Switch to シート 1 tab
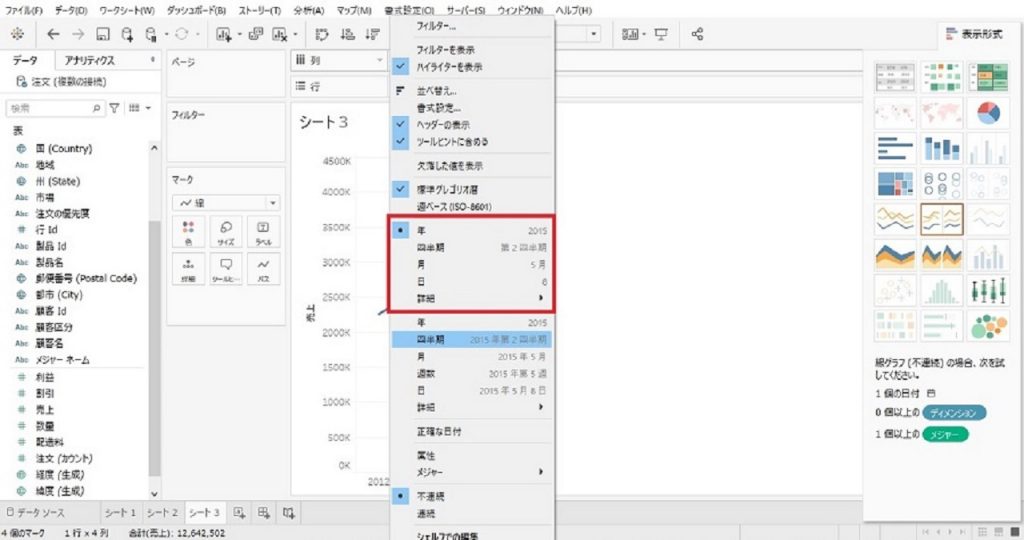This screenshot has height=540, width=1024. click(x=120, y=513)
